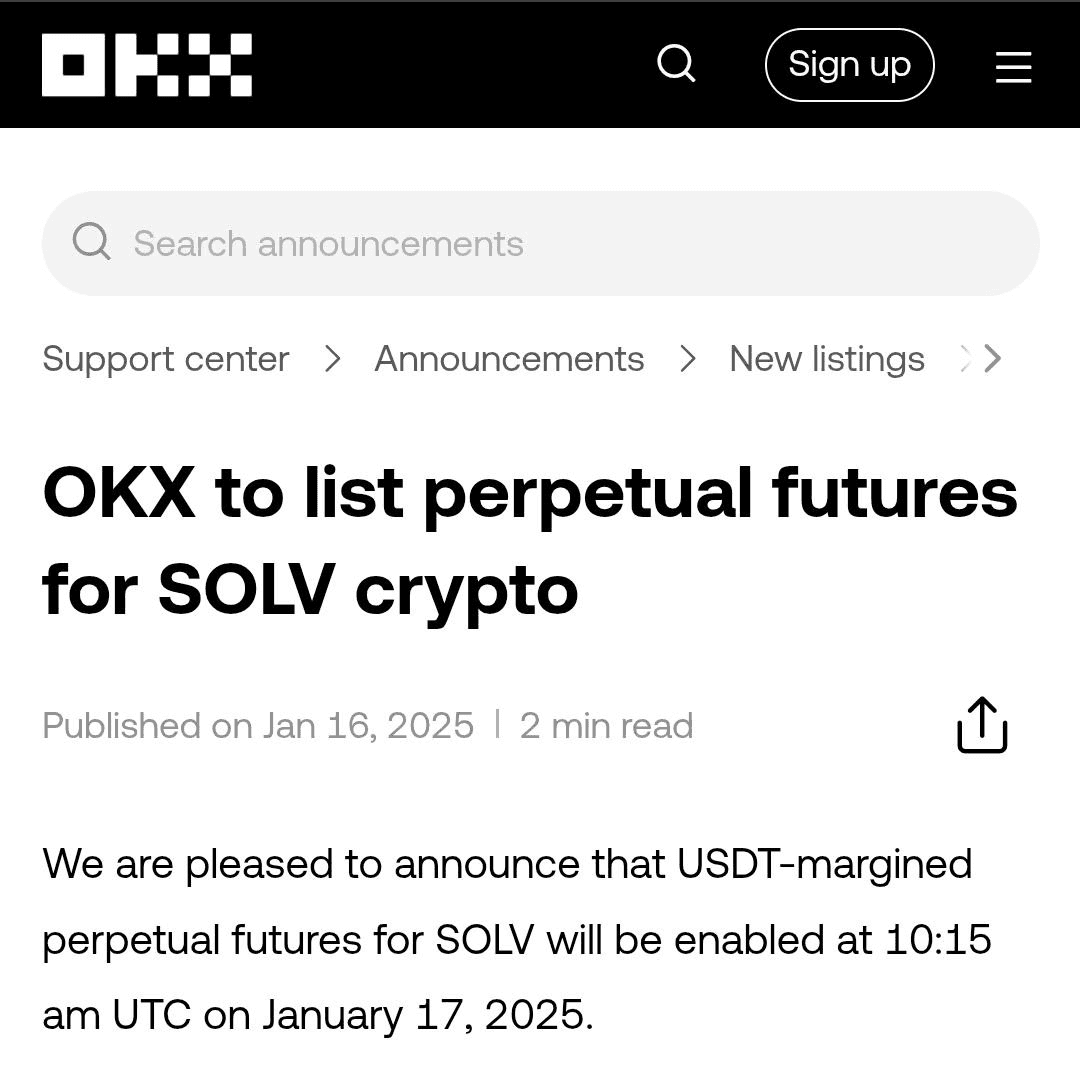Navigate to New listings breadcrumb
The width and height of the screenshot is (1080, 1065).
pos(827,359)
